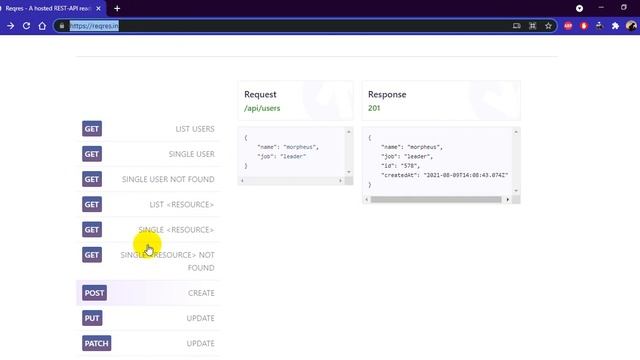
Task: Select PATCH Update endpoint
Action: (148, 344)
